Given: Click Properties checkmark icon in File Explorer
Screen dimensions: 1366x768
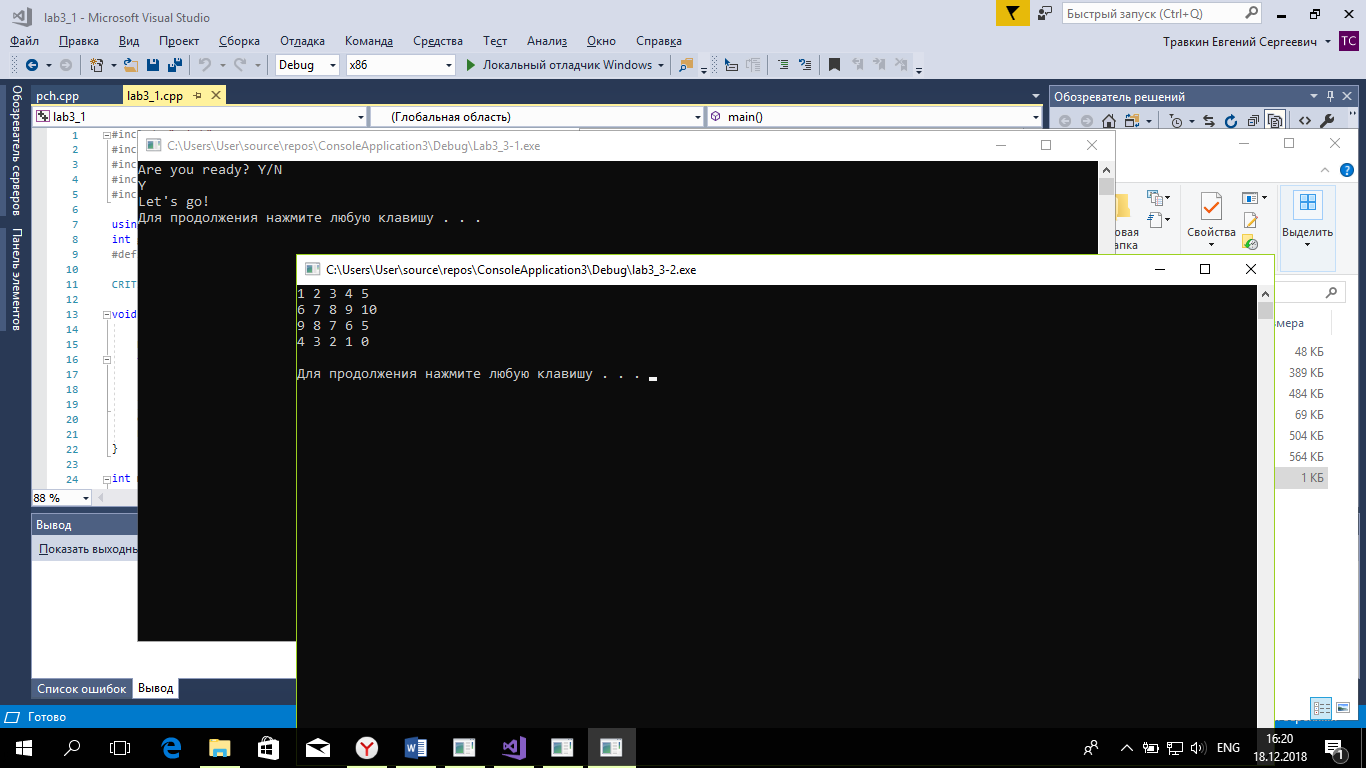Looking at the screenshot, I should [x=1211, y=207].
